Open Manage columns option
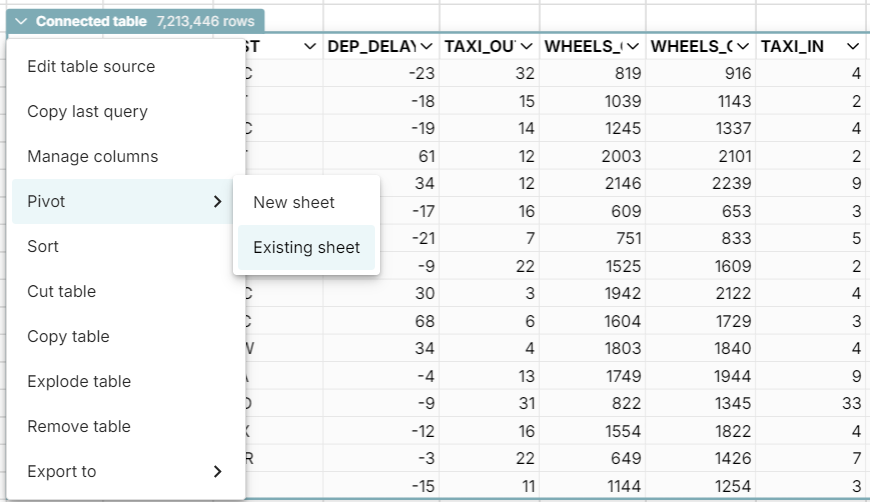The height and width of the screenshot is (502, 870). click(92, 157)
